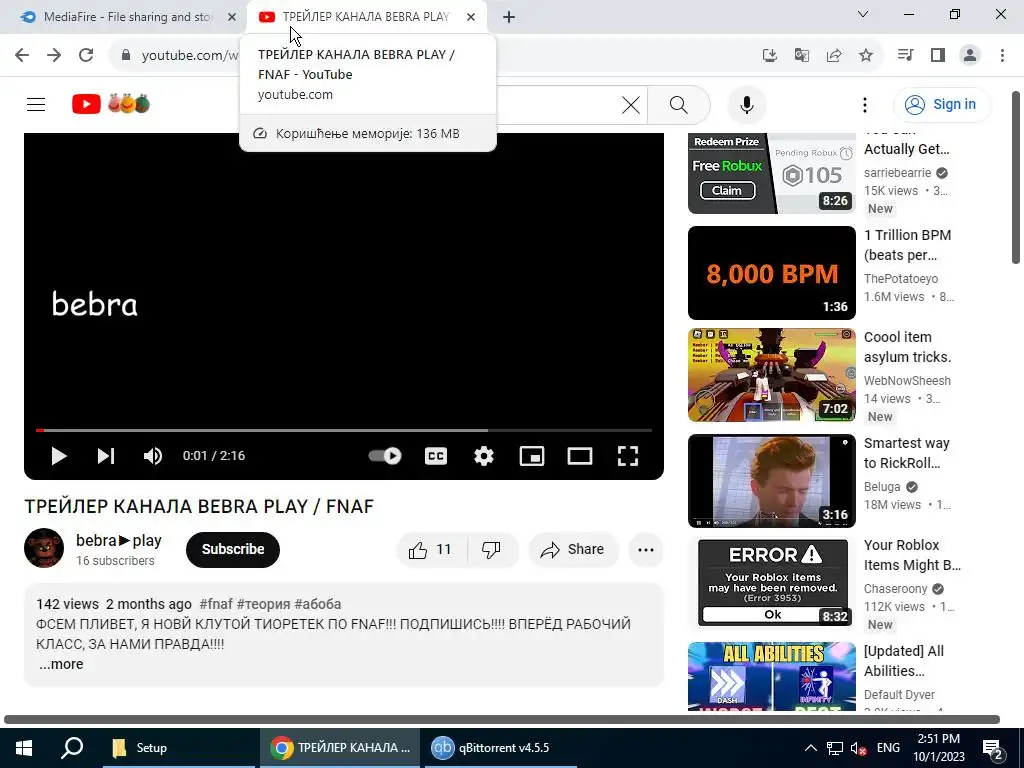Image resolution: width=1024 pixels, height=768 pixels.
Task: Click the #fnaf hashtag
Action: tap(216, 604)
